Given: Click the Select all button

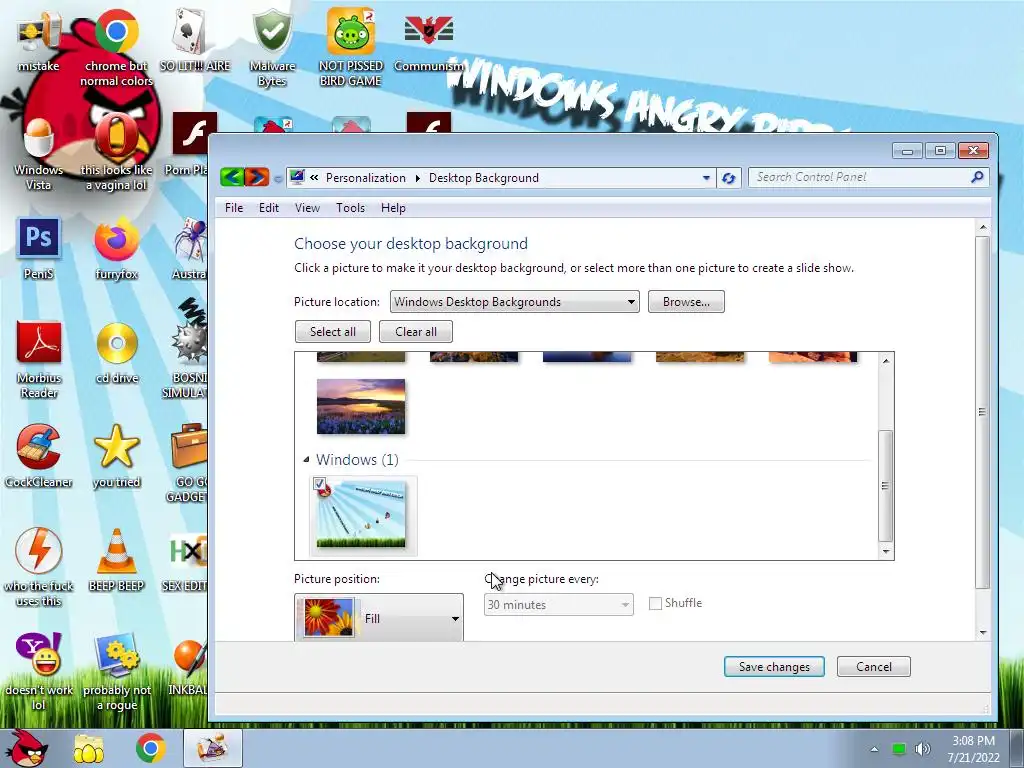Looking at the screenshot, I should click(332, 331).
